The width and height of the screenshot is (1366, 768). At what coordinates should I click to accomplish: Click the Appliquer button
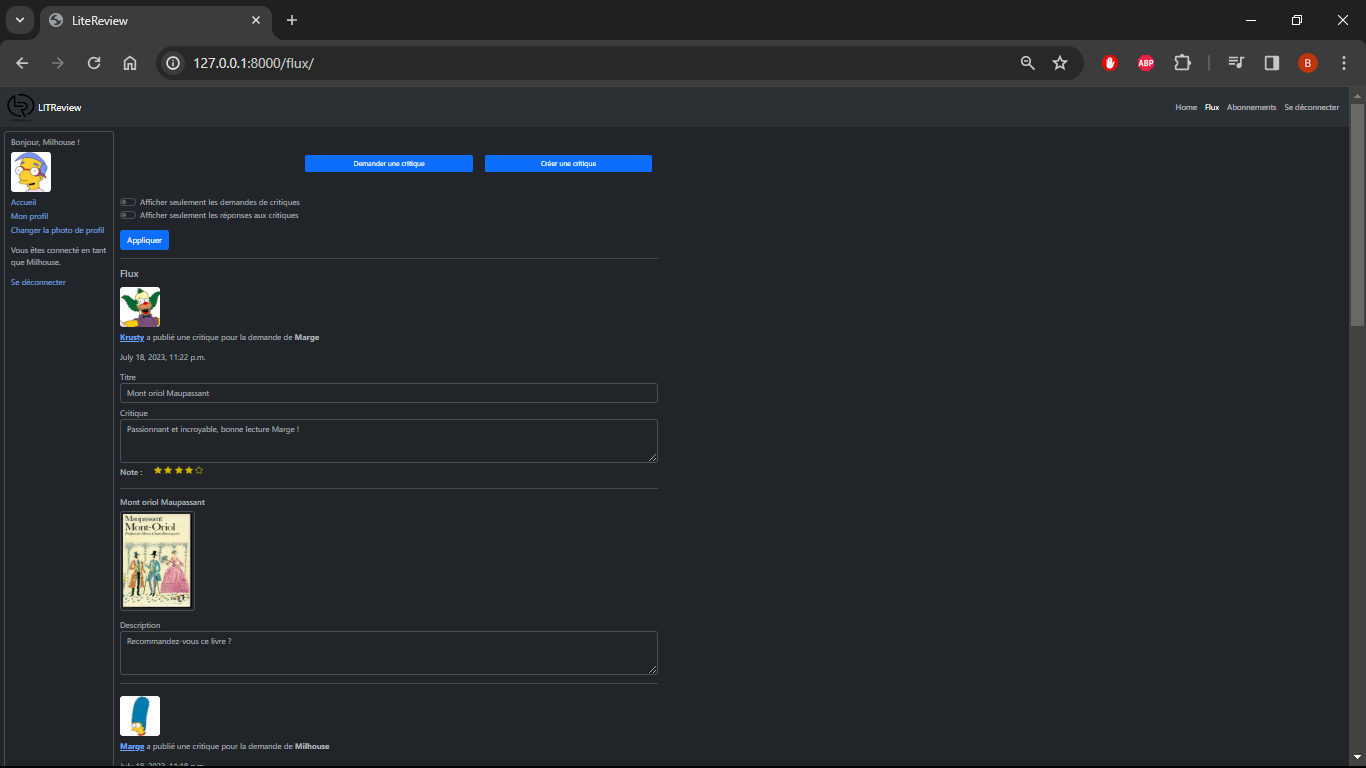[x=144, y=240]
